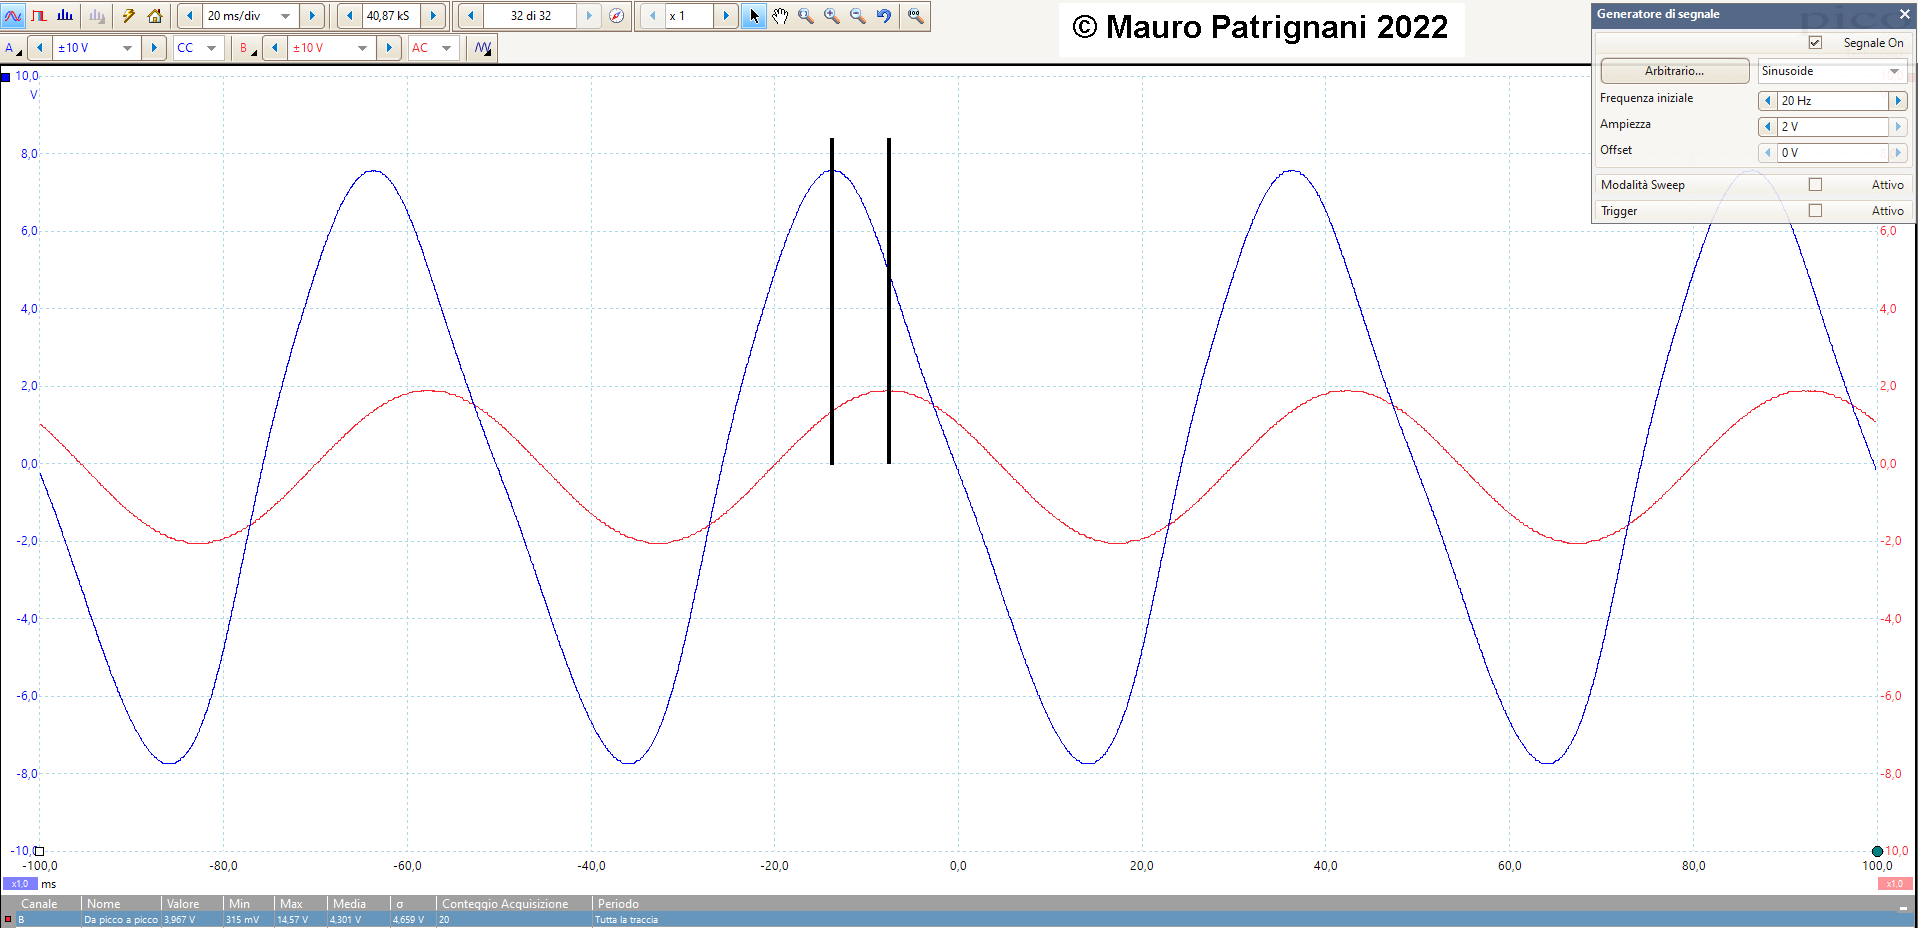Switch to Spectrum mode icon
Screen dimensions: 1918x928
tap(65, 16)
